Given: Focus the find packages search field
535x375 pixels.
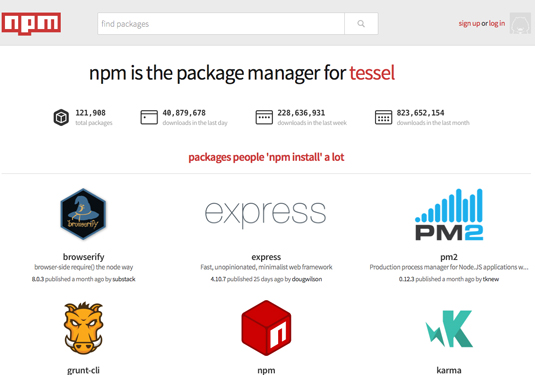Looking at the screenshot, I should 221,24.
